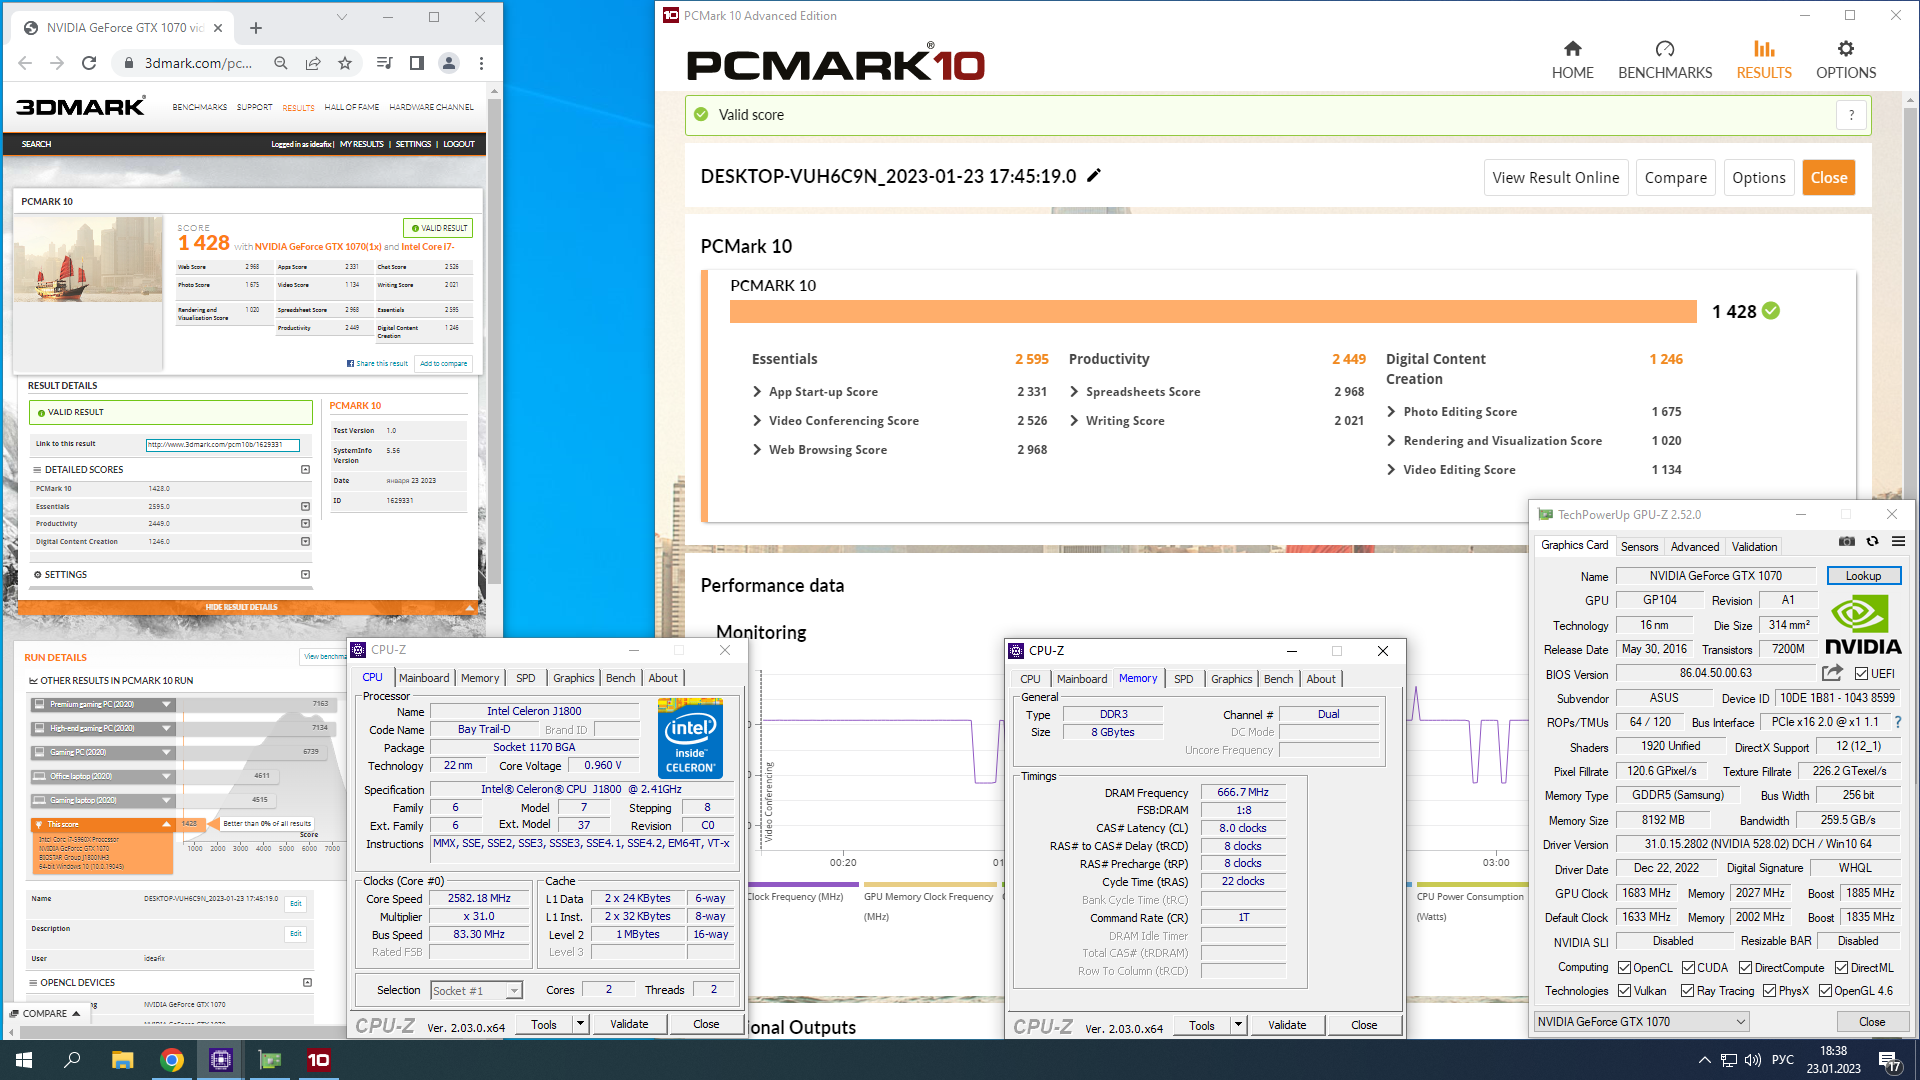
Task: Click the BIOS export share icon in GPU-Z
Action: [1832, 673]
